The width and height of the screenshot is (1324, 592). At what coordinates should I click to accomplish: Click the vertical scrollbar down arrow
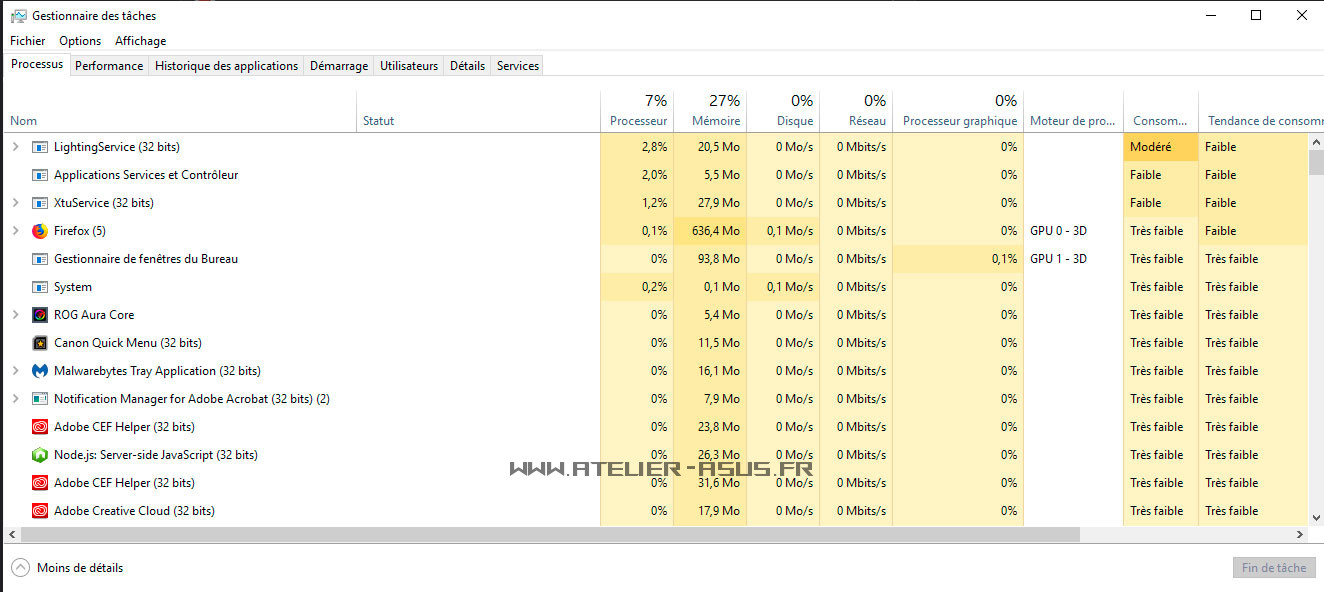(1315, 519)
